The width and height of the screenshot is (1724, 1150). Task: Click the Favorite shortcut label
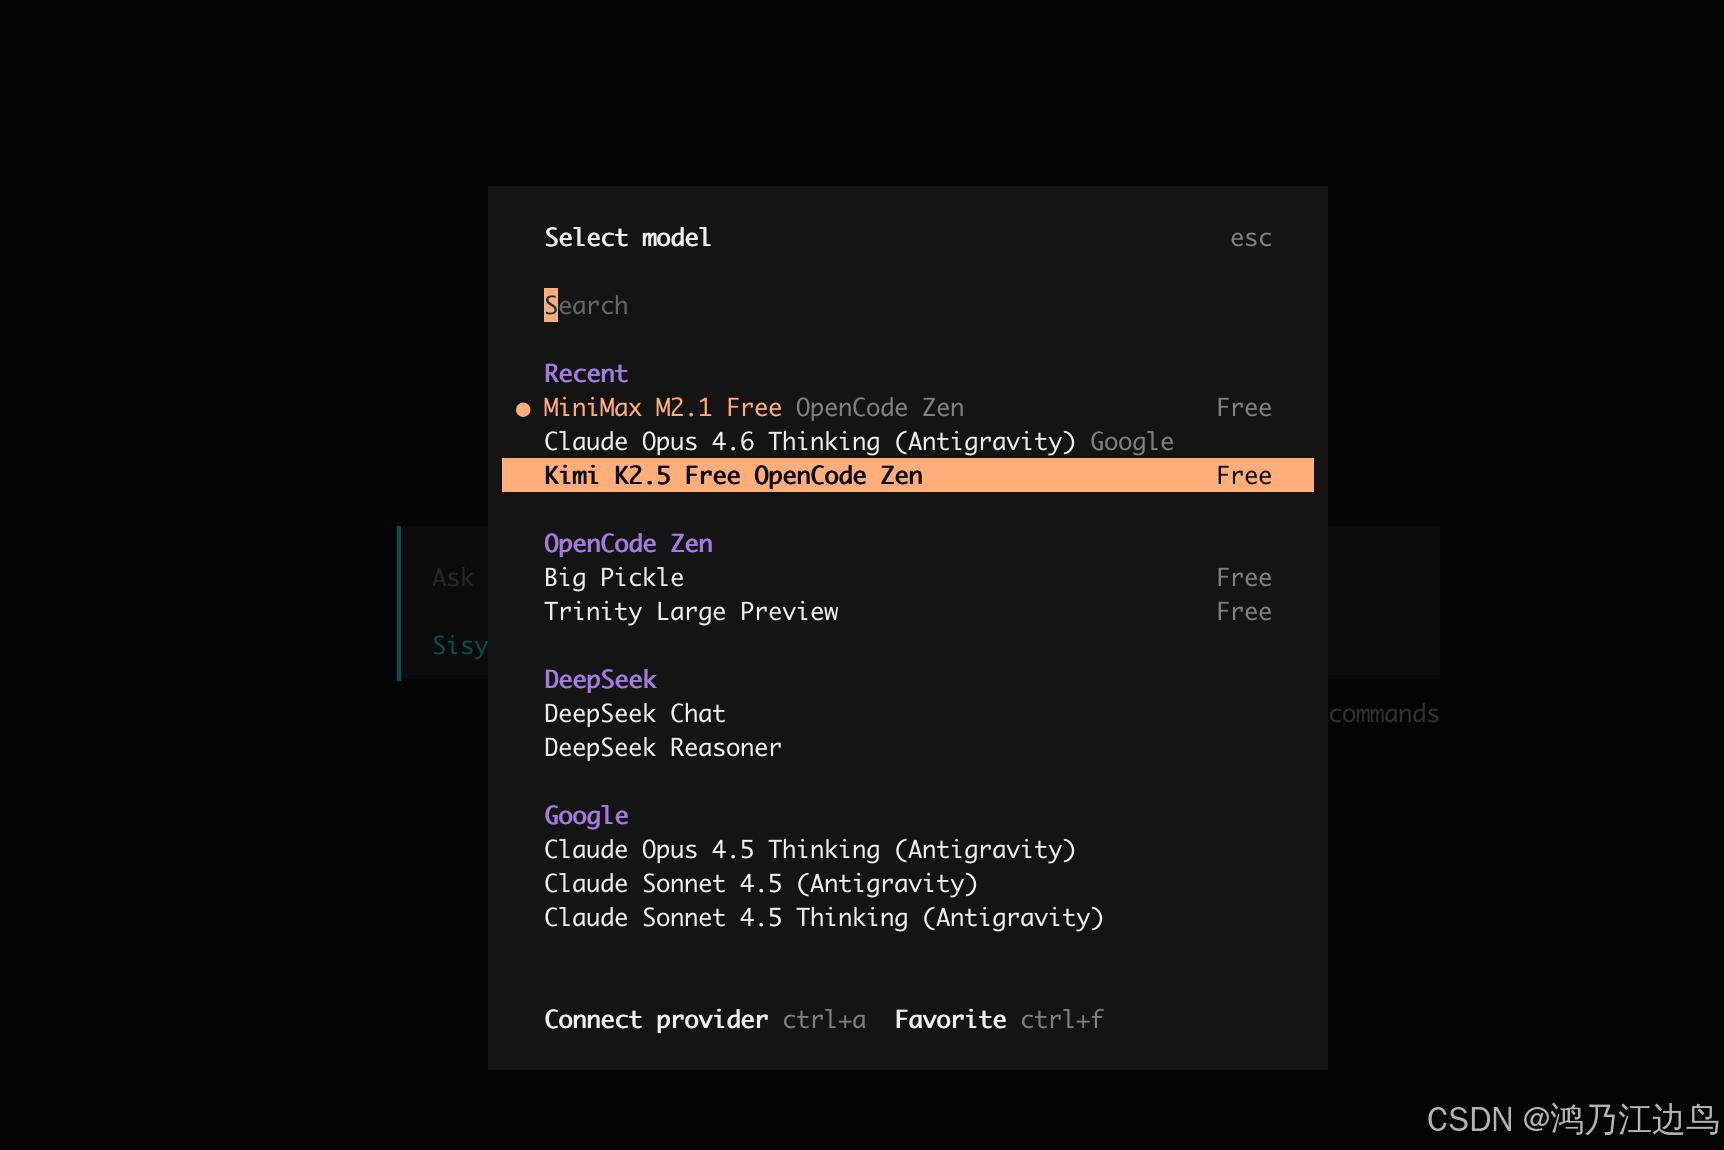click(x=950, y=1020)
